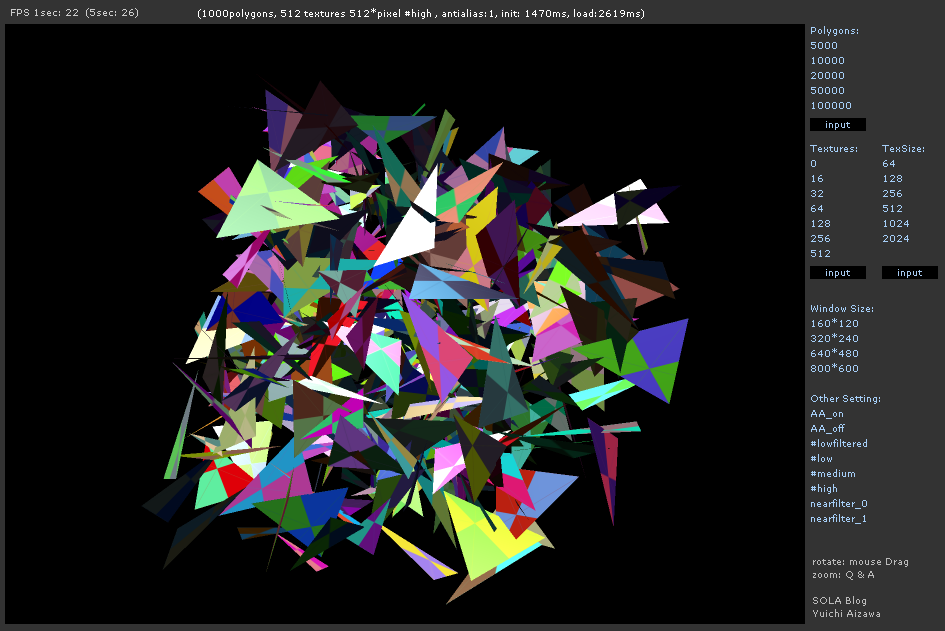Screen dimensions: 945x631
Task: Set polygon count to 5000
Action: (824, 46)
